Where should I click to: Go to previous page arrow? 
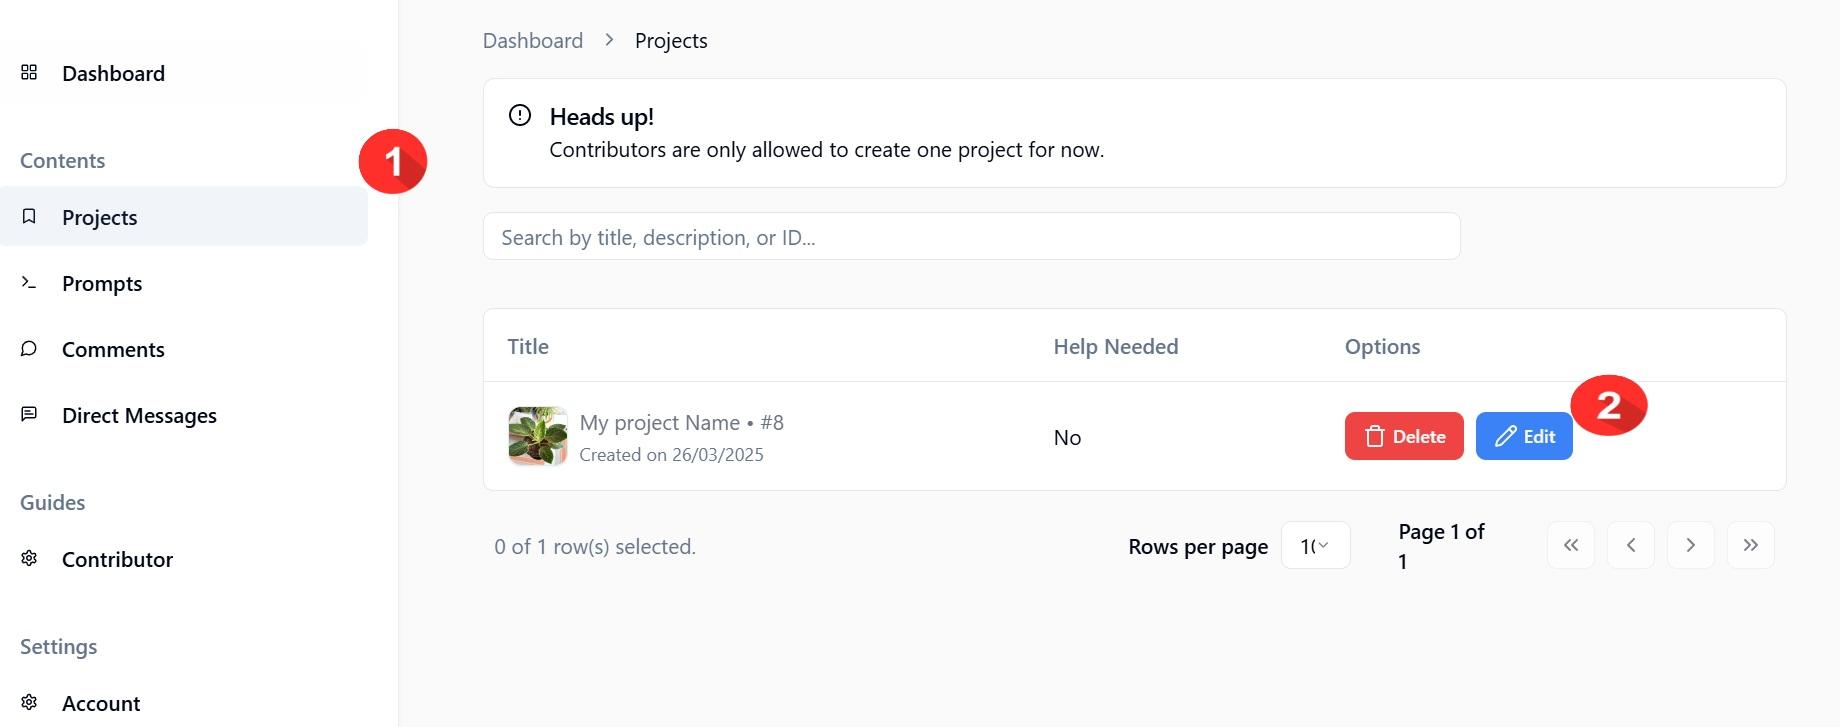point(1631,545)
